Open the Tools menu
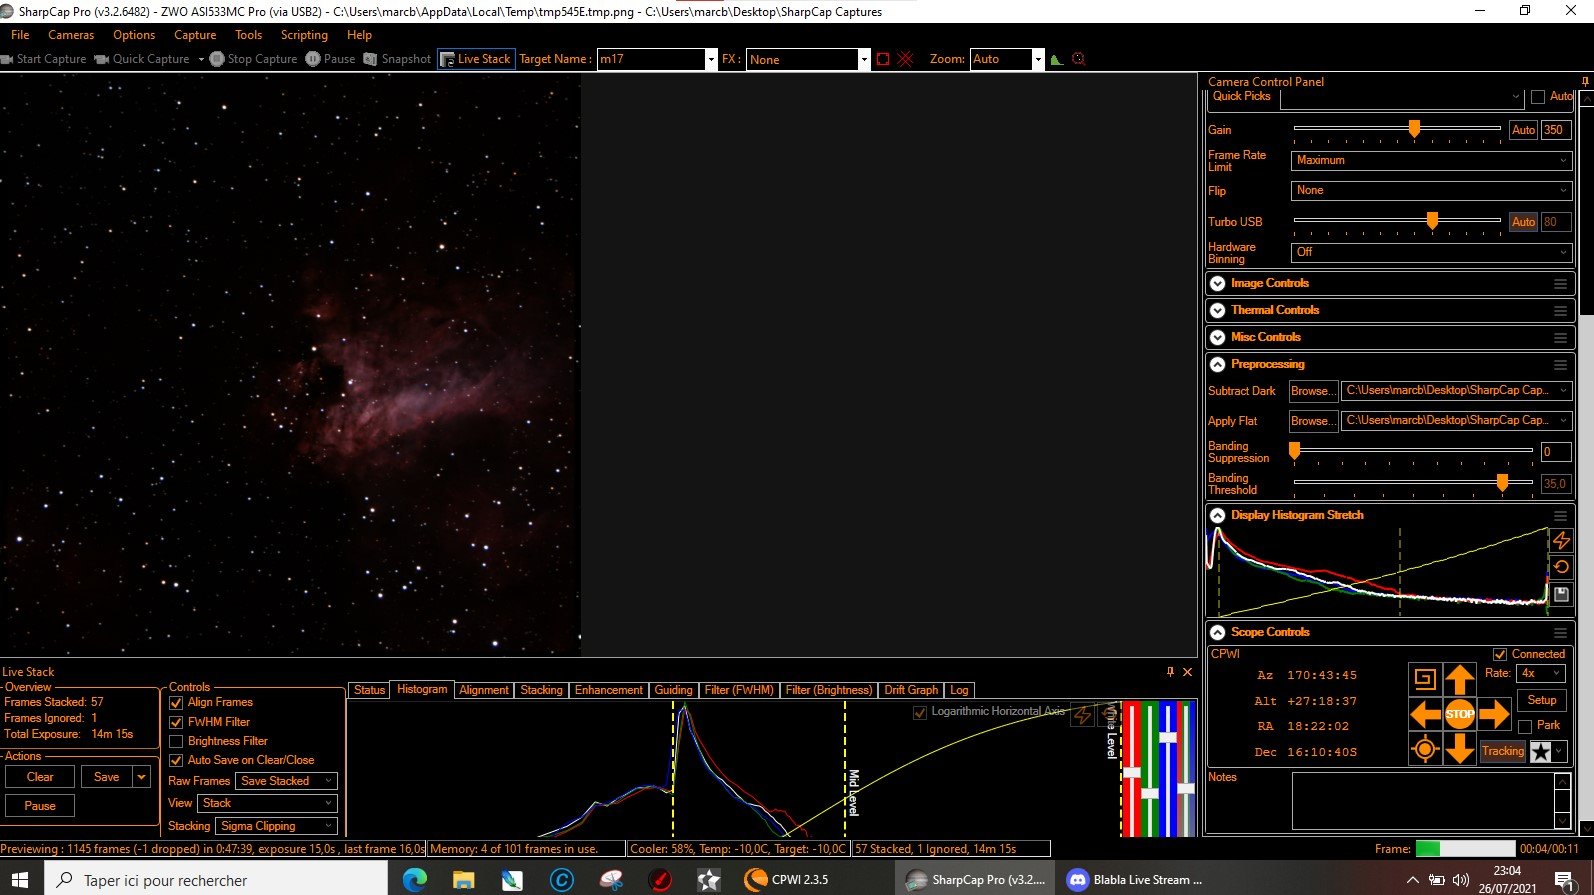The width and height of the screenshot is (1594, 895). click(x=248, y=35)
